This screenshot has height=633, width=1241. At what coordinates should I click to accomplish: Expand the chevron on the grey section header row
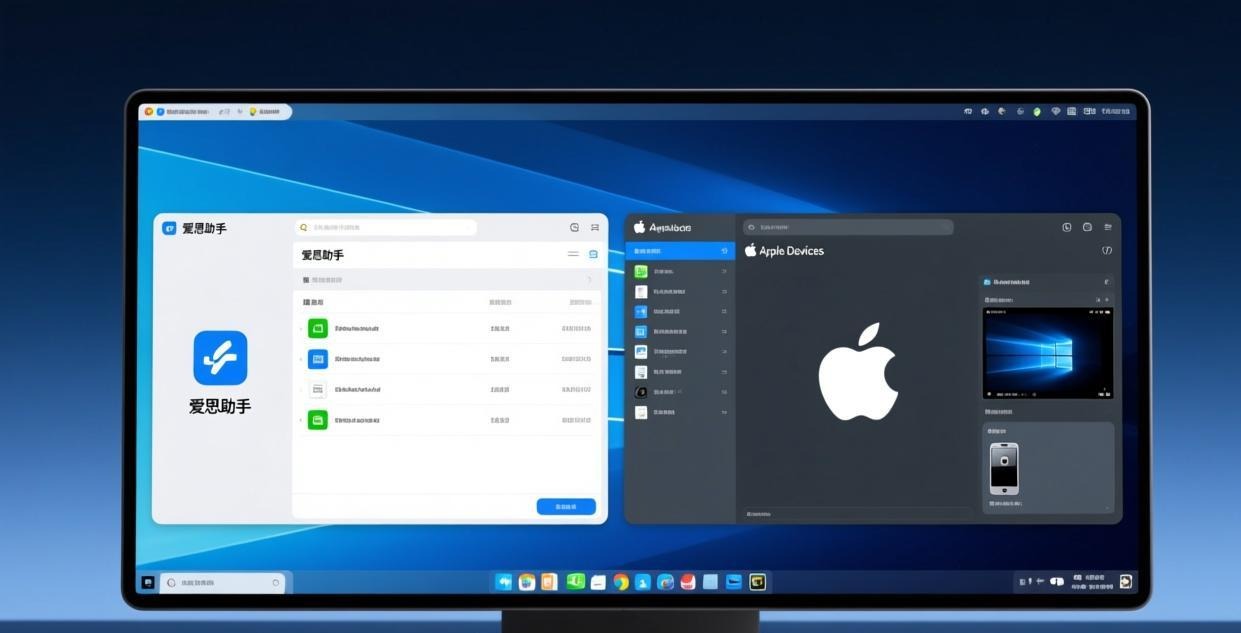(589, 280)
